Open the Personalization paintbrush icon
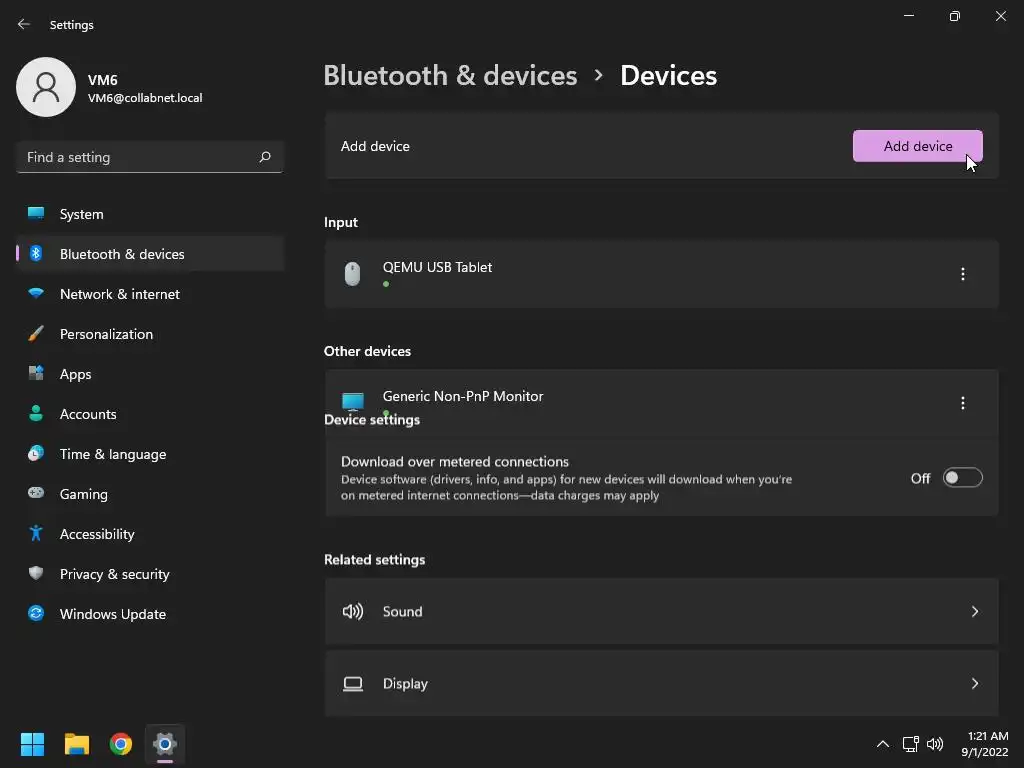 pos(36,334)
